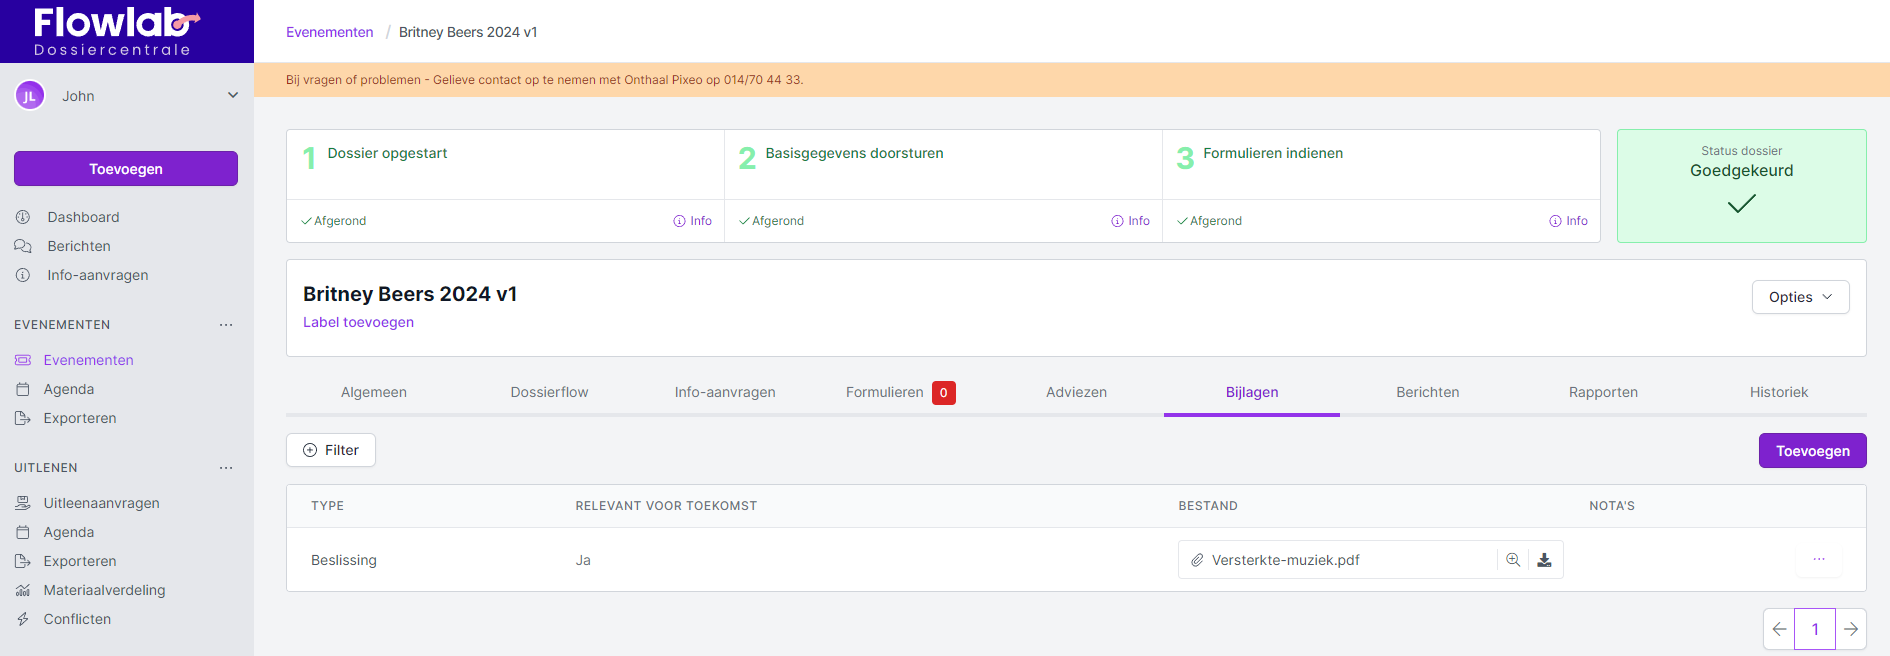Open the Opties dropdown
The width and height of the screenshot is (1890, 656).
(1800, 297)
